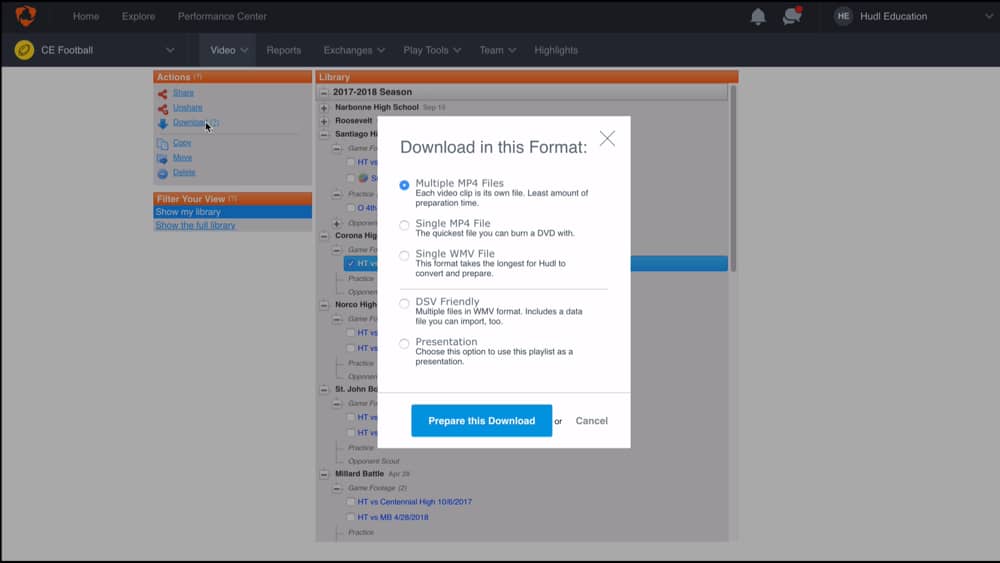
Task: Click the Unshare action icon
Action: 162,108
